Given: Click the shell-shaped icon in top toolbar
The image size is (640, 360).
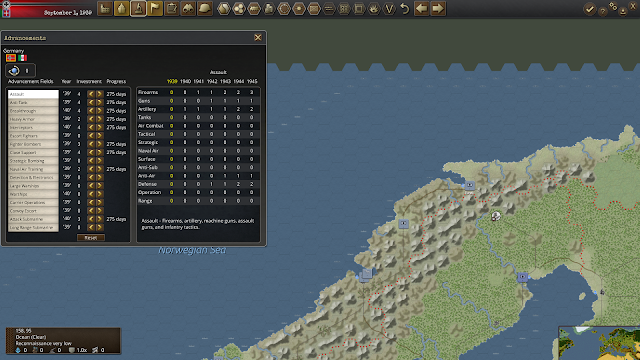Looking at the screenshot, I should [122, 9].
